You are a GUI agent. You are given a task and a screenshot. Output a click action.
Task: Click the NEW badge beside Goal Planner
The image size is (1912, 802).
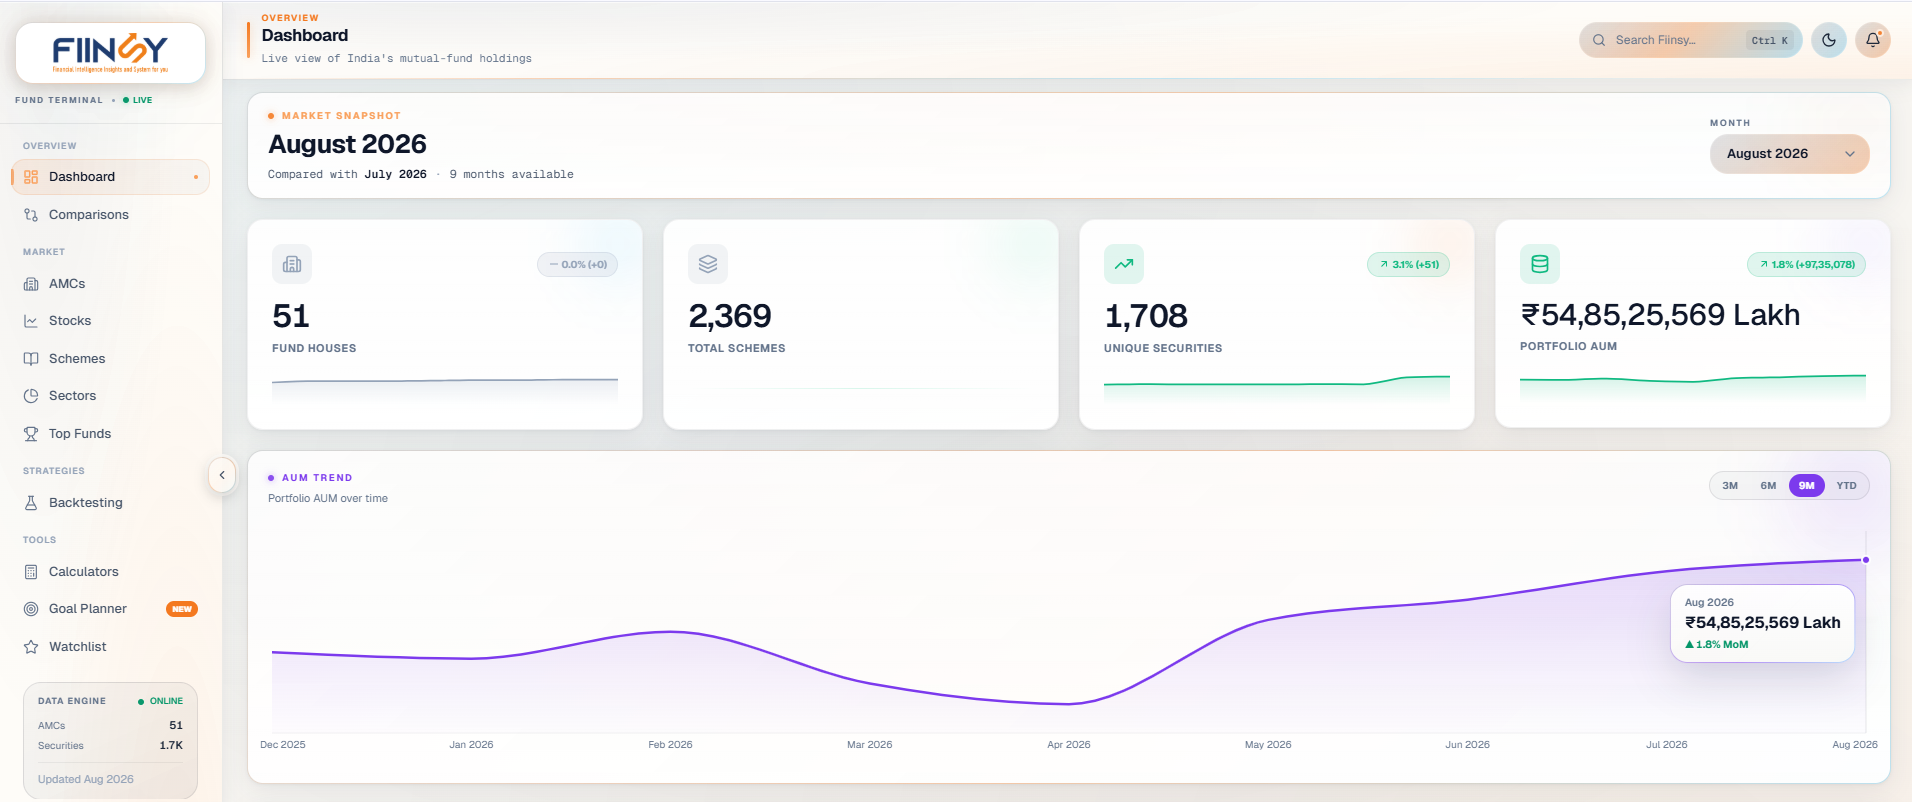pos(182,609)
